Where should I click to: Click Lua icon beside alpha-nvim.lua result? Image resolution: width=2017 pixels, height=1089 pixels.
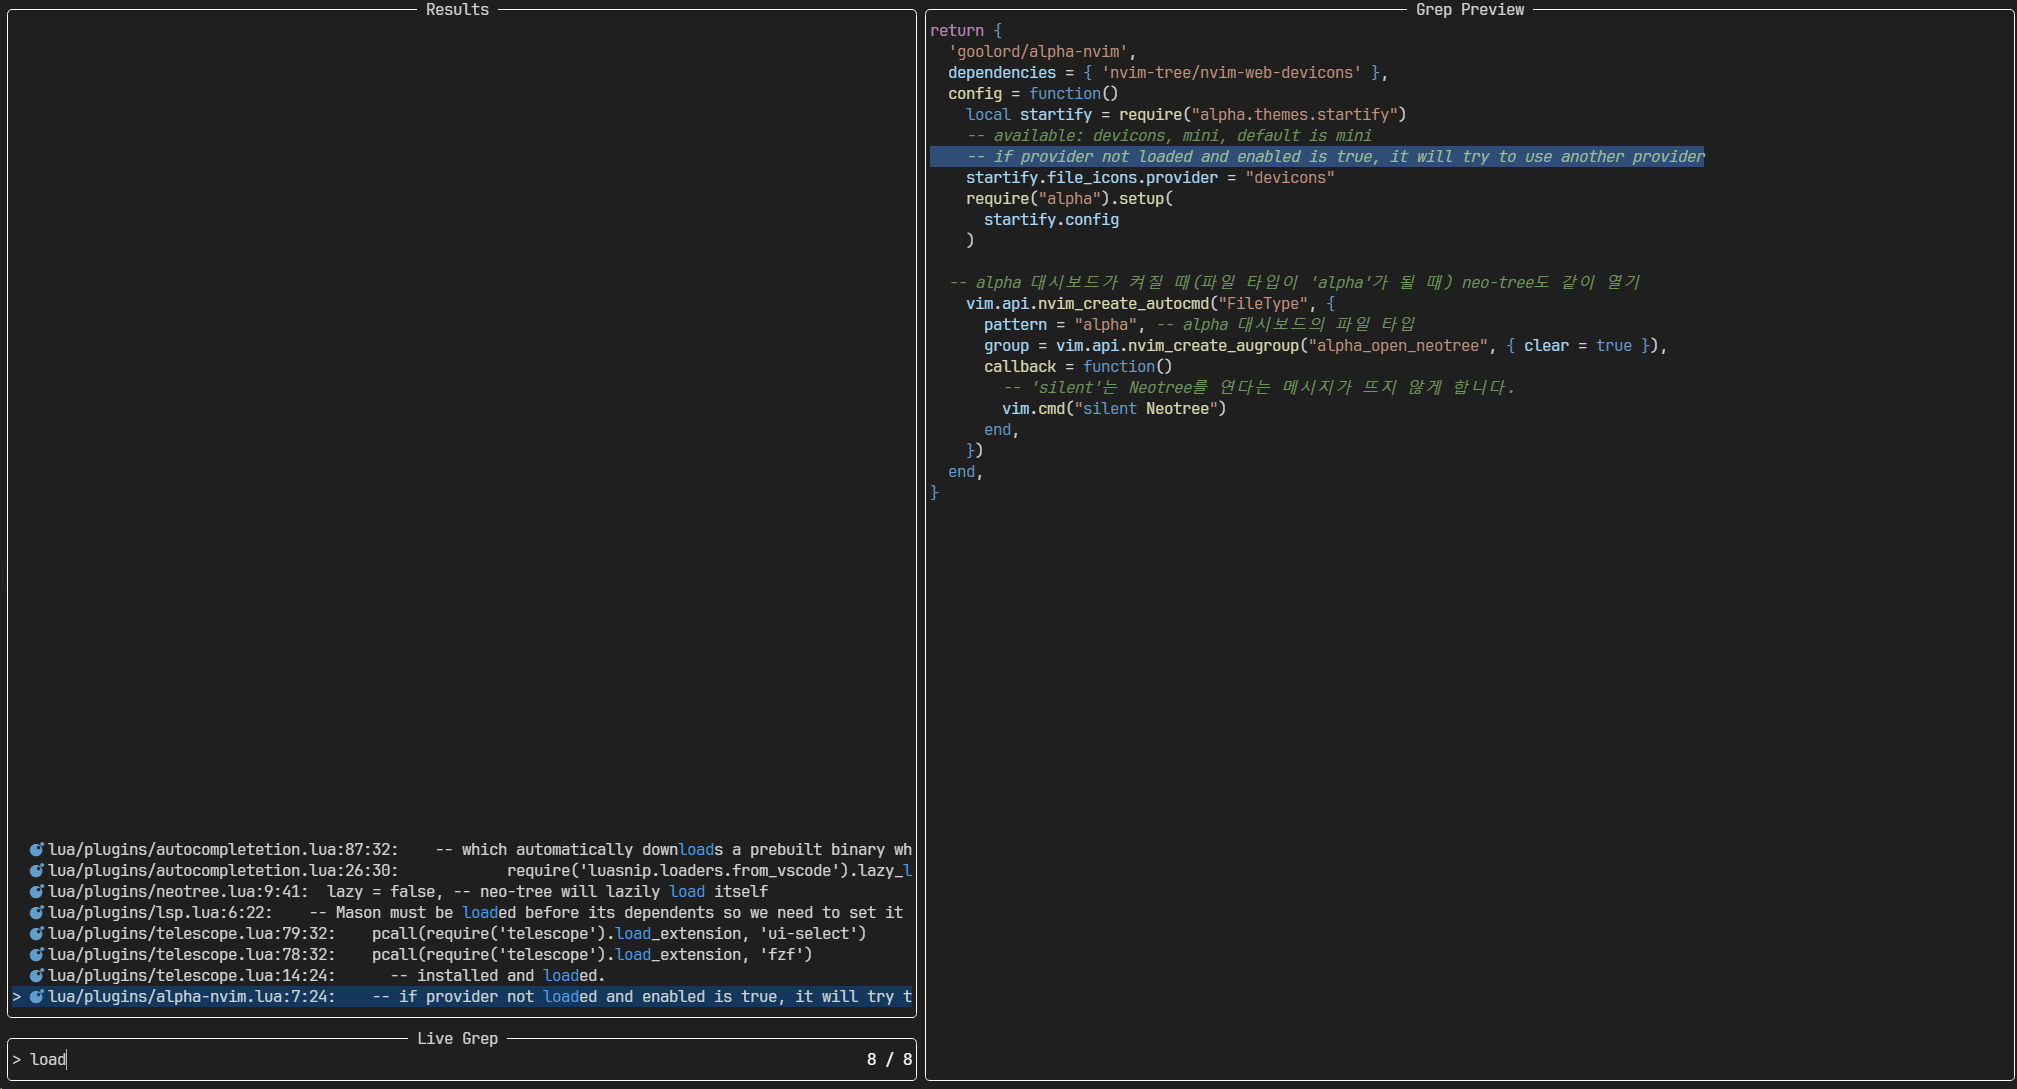click(x=37, y=997)
